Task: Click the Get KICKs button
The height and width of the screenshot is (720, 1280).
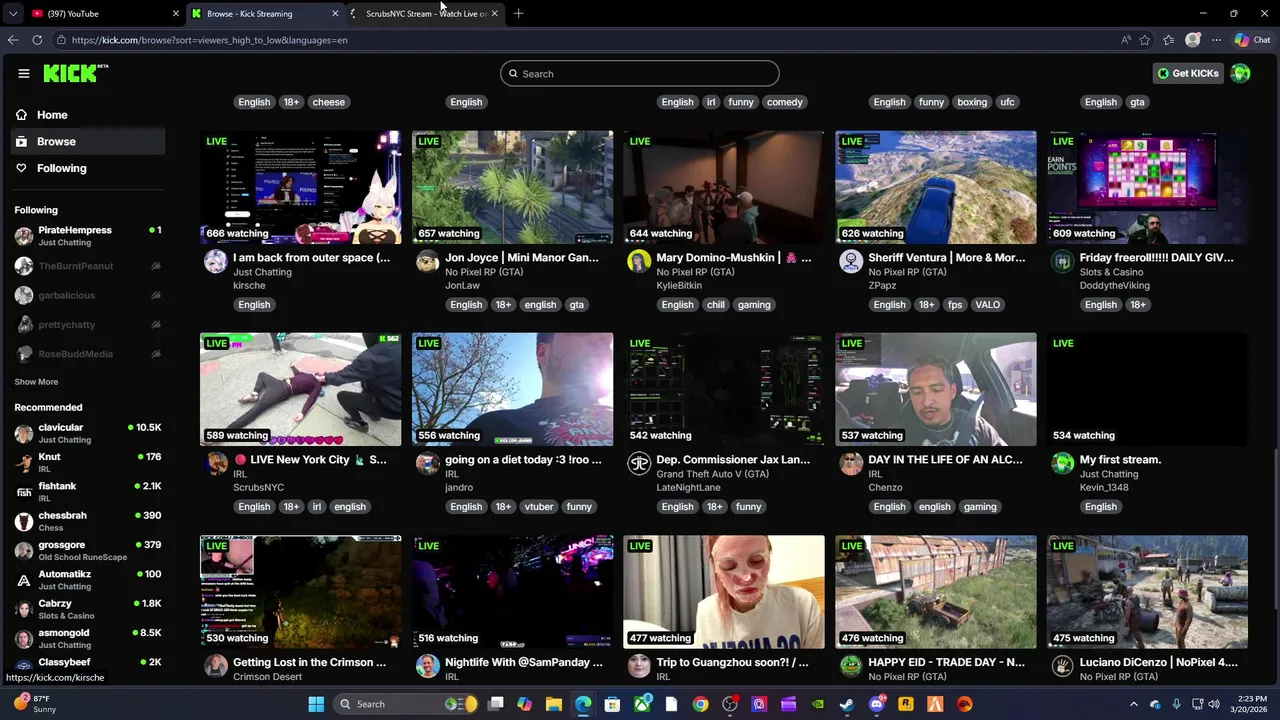Action: (1188, 73)
